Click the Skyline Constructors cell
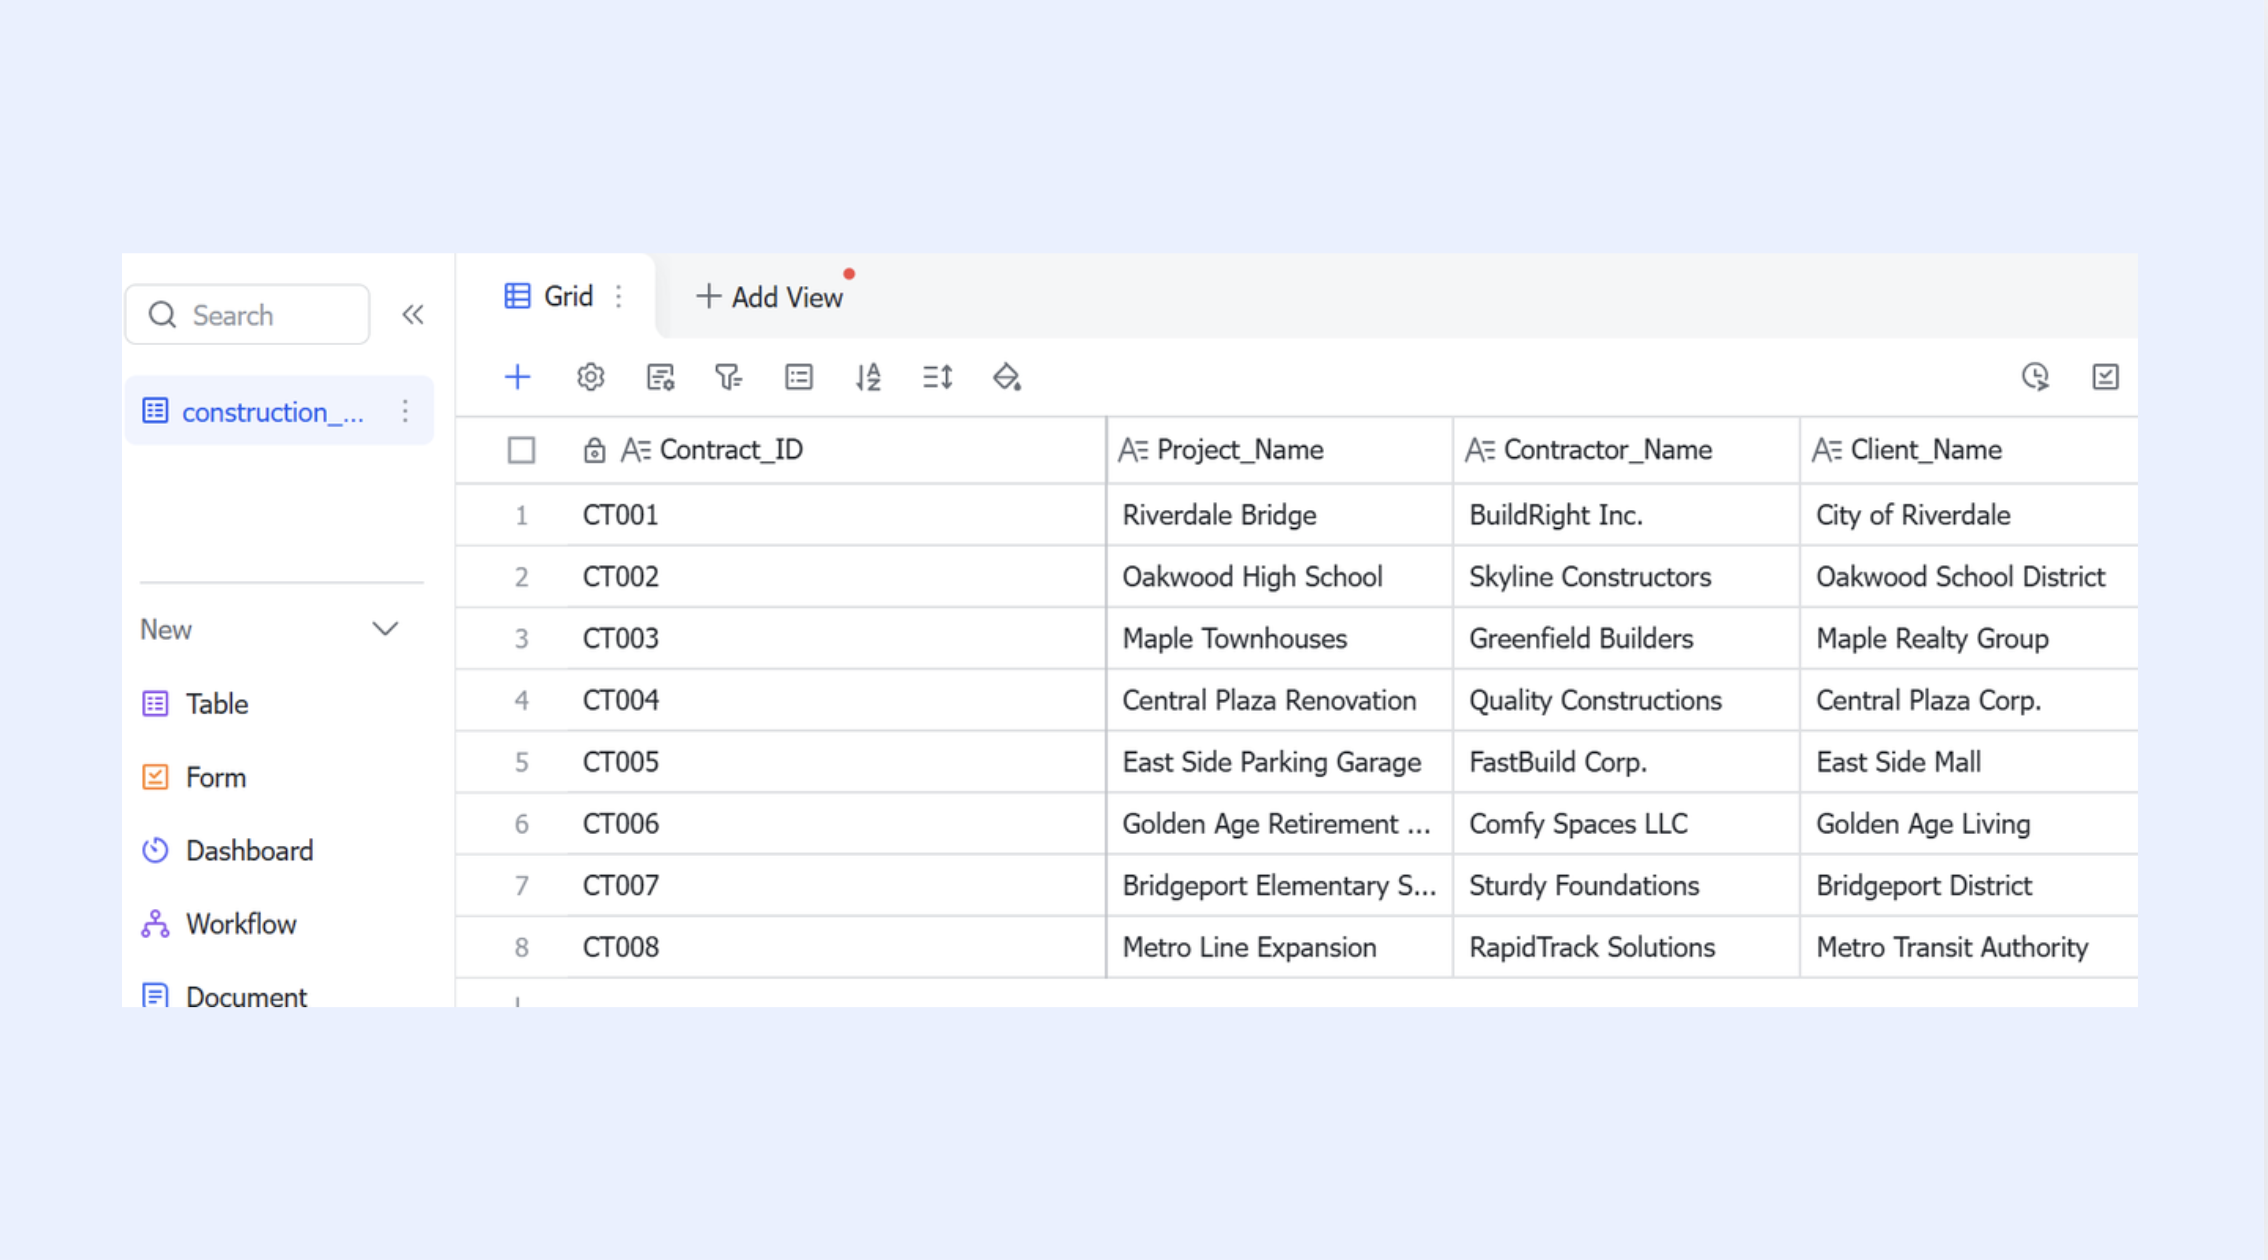Image resolution: width=2268 pixels, height=1260 pixels. point(1626,577)
